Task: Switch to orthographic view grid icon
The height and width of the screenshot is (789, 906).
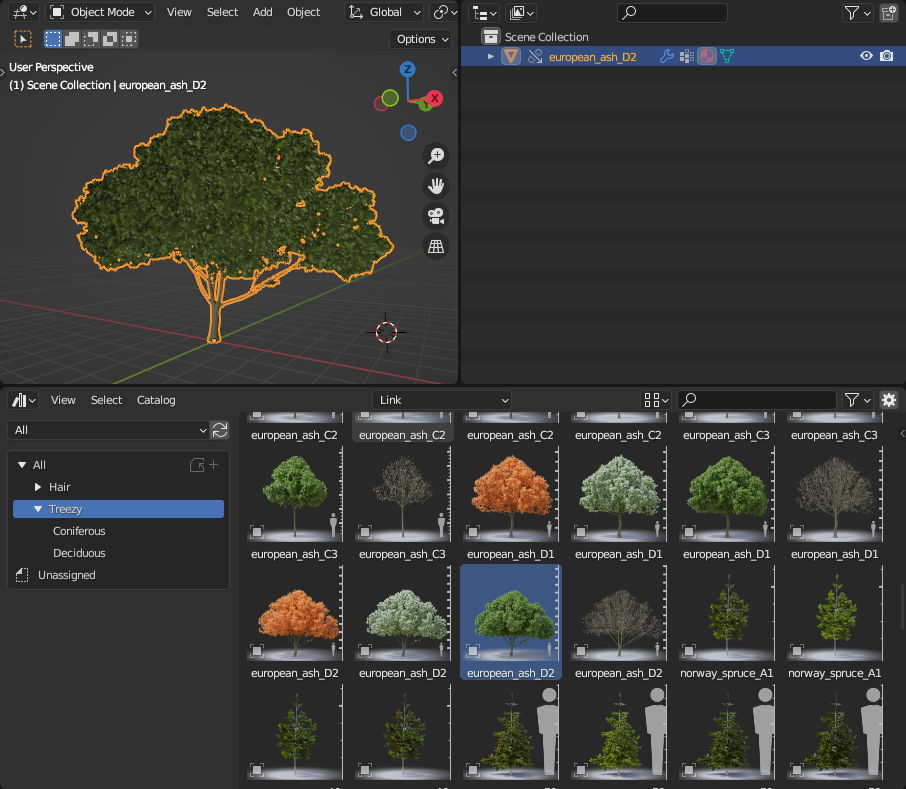Action: (x=436, y=246)
